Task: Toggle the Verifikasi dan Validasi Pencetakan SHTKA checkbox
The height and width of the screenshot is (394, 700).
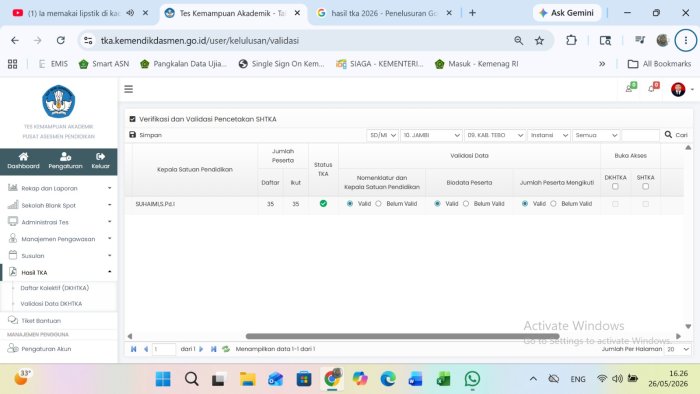Action: pos(132,119)
